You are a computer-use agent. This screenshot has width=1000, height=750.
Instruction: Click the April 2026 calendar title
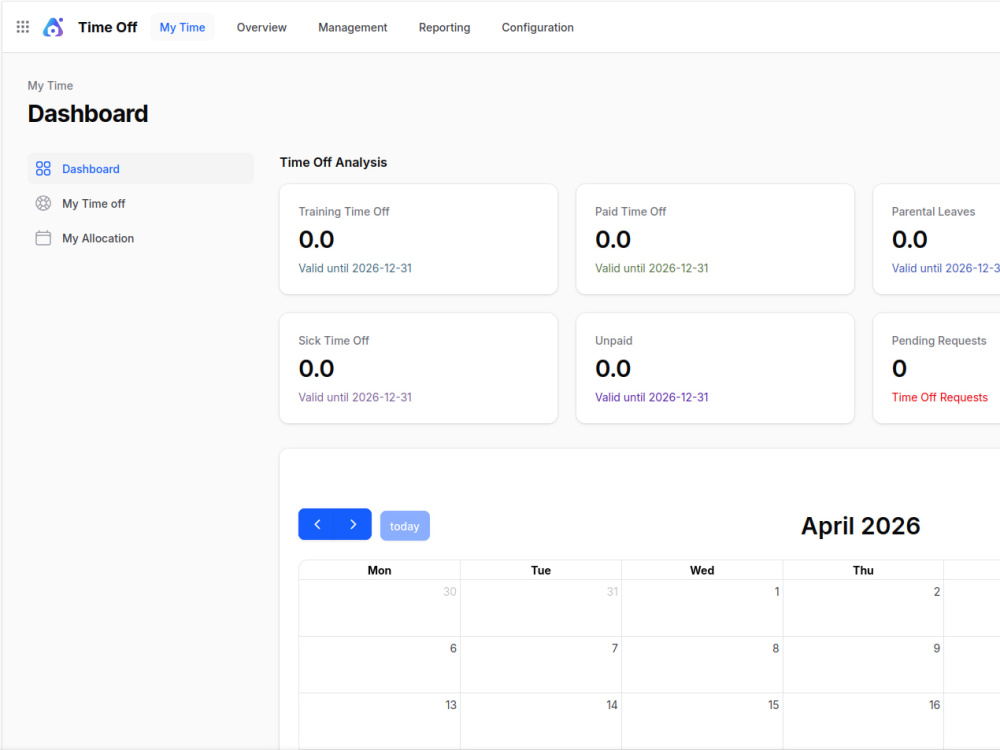coord(860,526)
